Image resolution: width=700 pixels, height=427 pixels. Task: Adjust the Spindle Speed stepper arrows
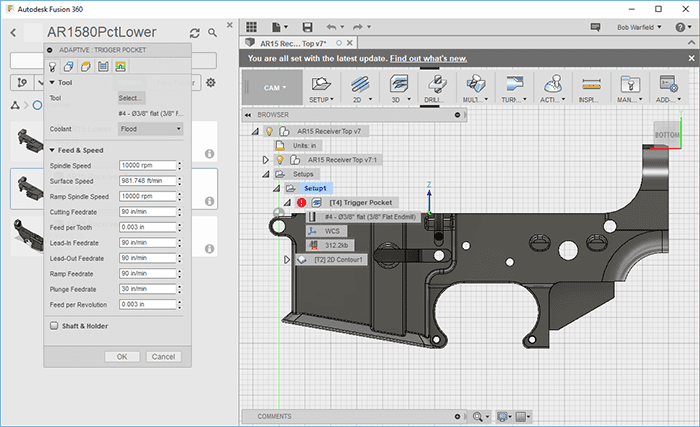tap(179, 165)
